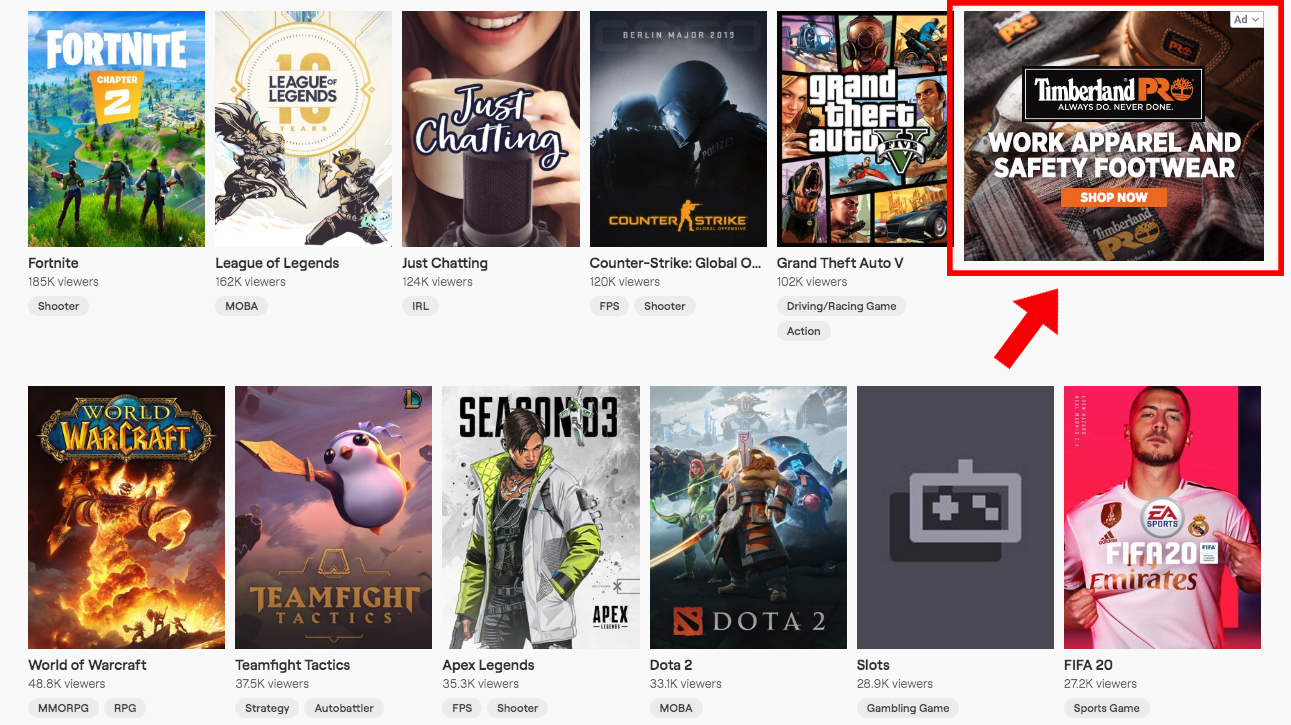This screenshot has height=725, width=1291.
Task: Click the 120K viewers text
Action: [x=625, y=282]
